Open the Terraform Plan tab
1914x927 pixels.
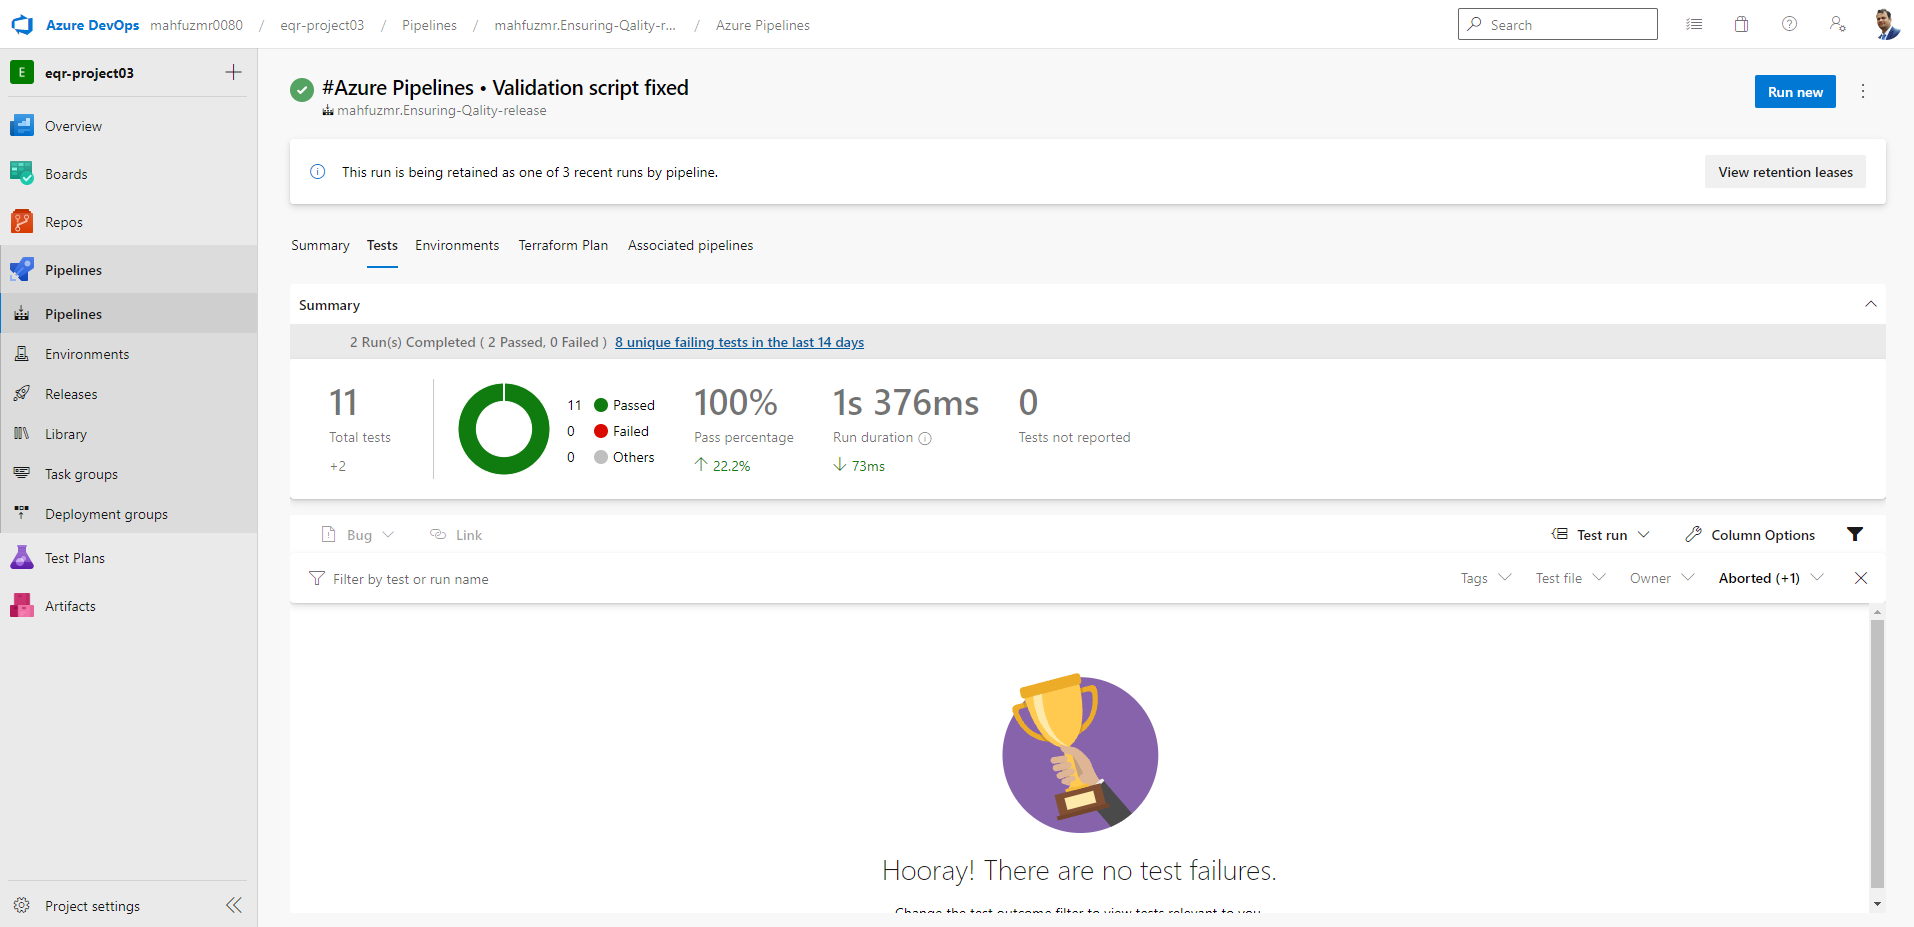click(x=563, y=245)
